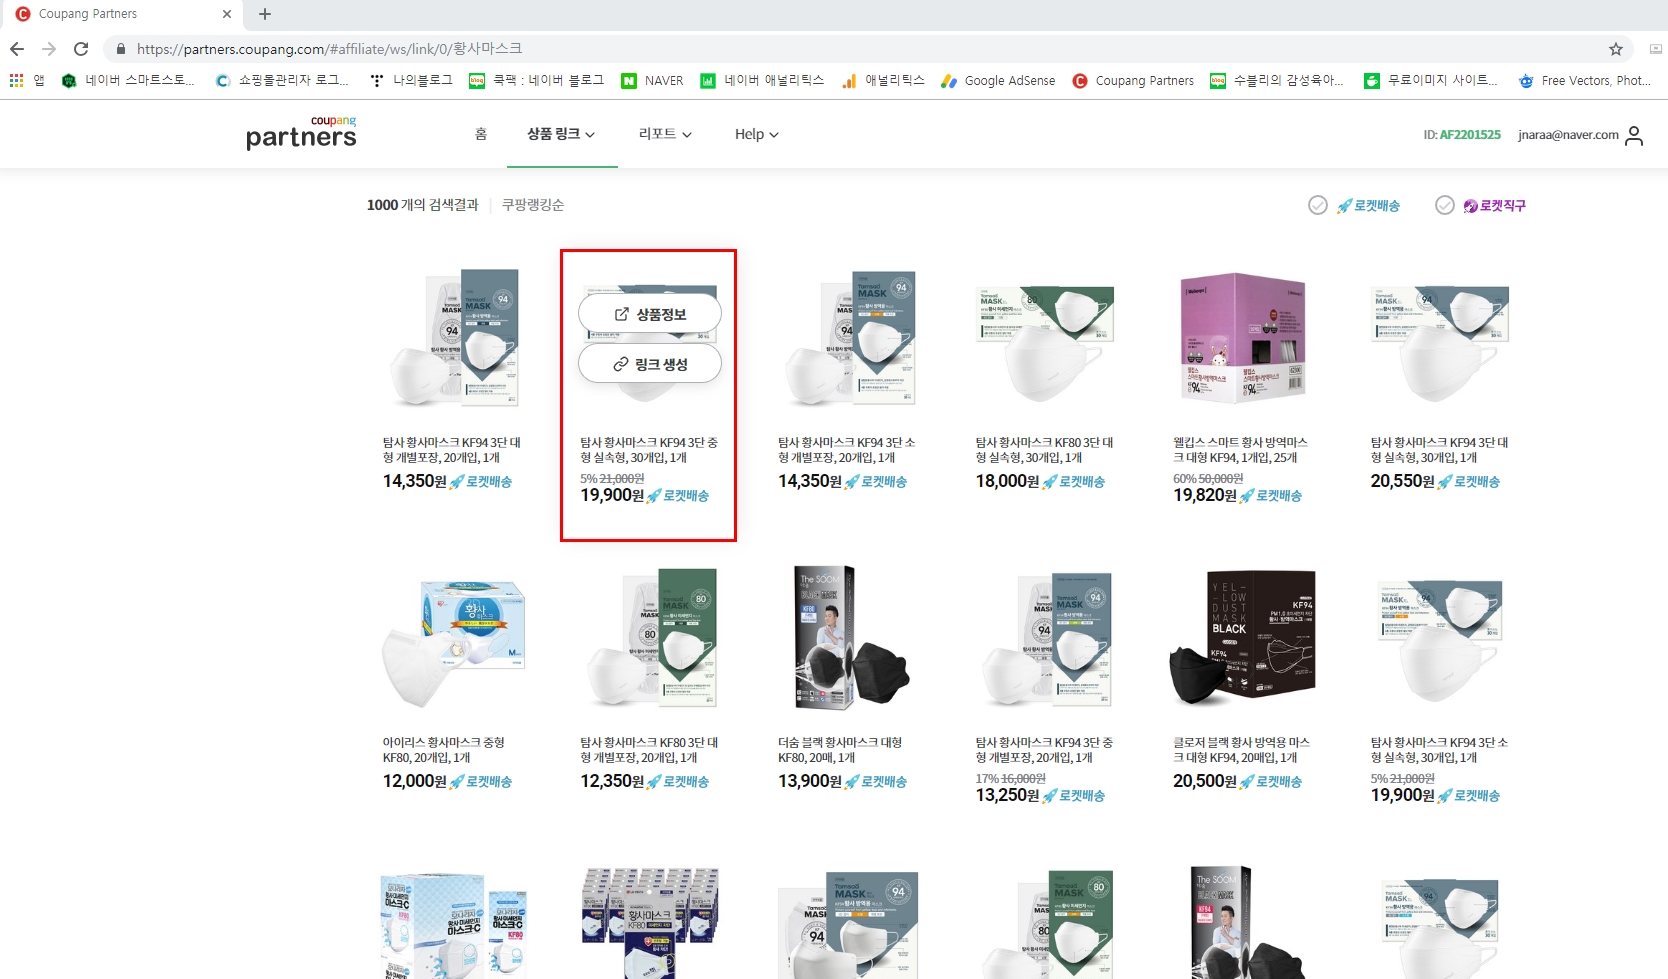The width and height of the screenshot is (1668, 979).
Task: Click the 12,000원 price
Action: 414,781
